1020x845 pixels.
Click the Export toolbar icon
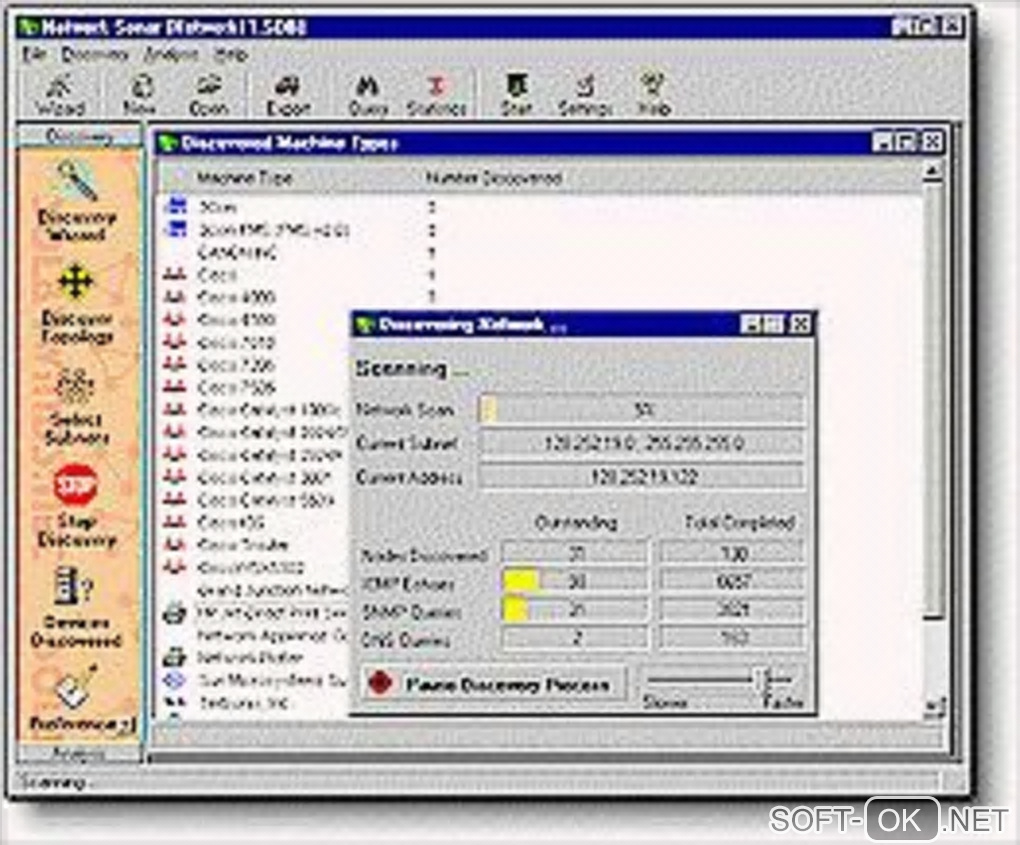tap(288, 95)
